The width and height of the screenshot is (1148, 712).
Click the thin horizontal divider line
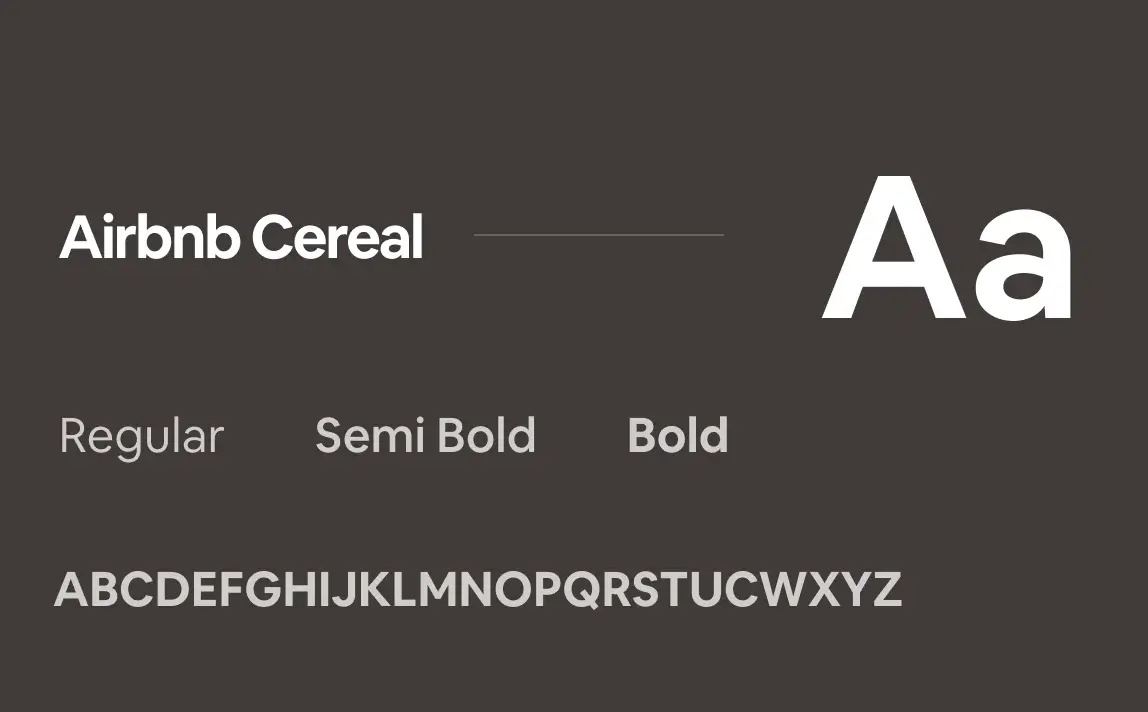click(599, 234)
